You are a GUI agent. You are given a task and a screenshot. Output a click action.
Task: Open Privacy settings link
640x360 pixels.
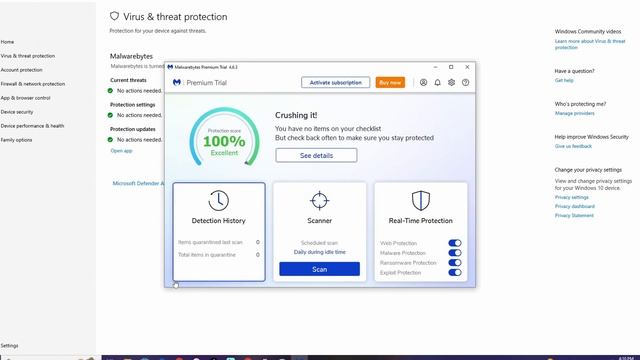(x=571, y=197)
